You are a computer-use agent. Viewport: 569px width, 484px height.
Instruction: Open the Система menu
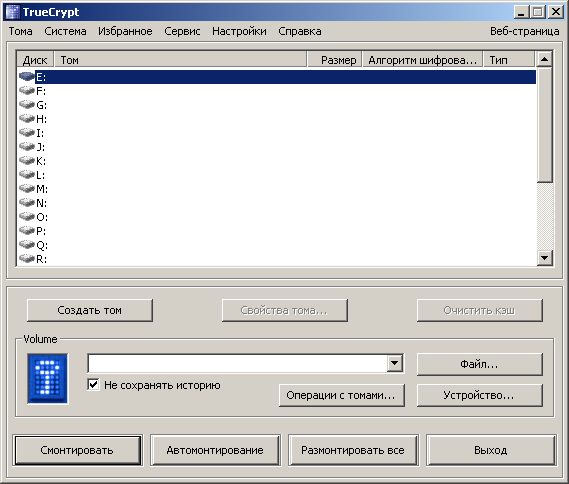[x=65, y=31]
